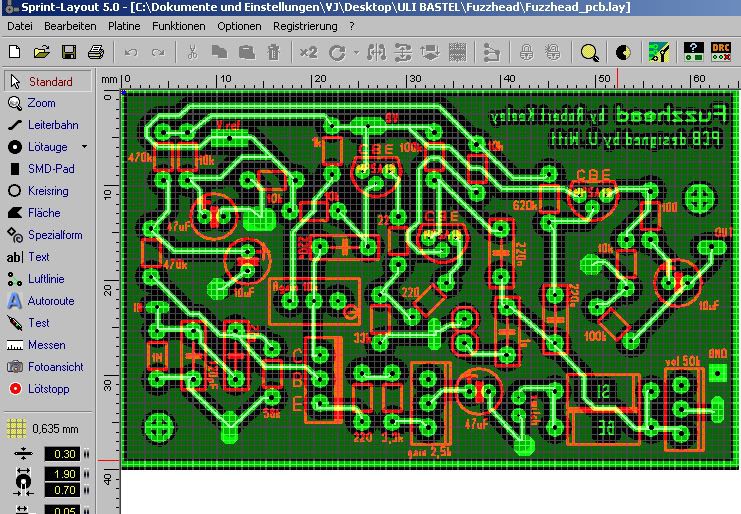Open the Platine menu
This screenshot has width=741, height=514.
[124, 26]
